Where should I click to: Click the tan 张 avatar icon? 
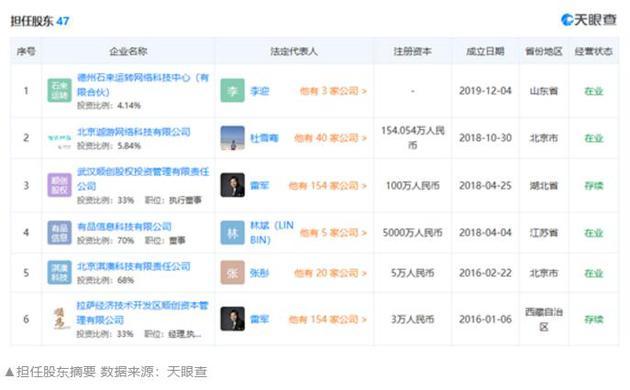click(232, 273)
